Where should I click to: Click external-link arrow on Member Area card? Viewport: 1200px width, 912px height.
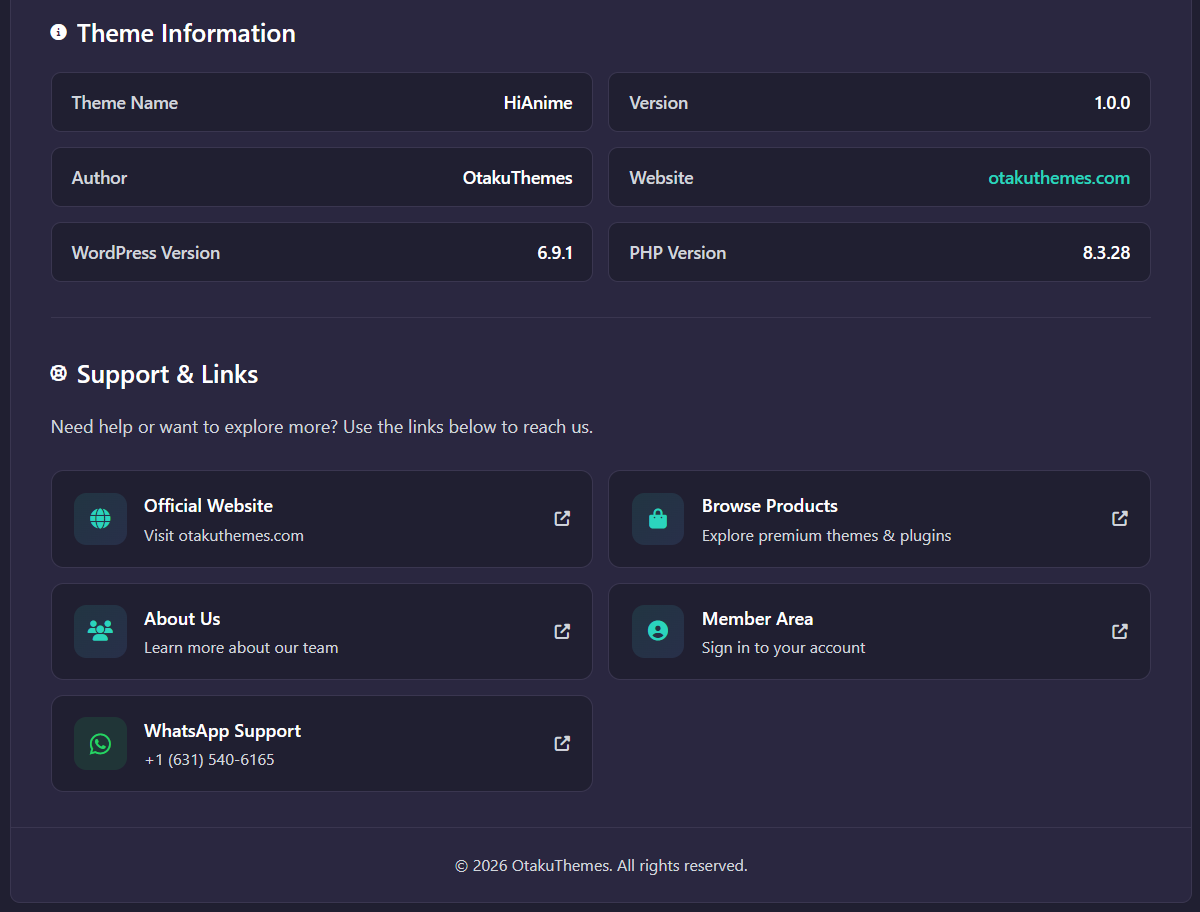pos(1120,631)
